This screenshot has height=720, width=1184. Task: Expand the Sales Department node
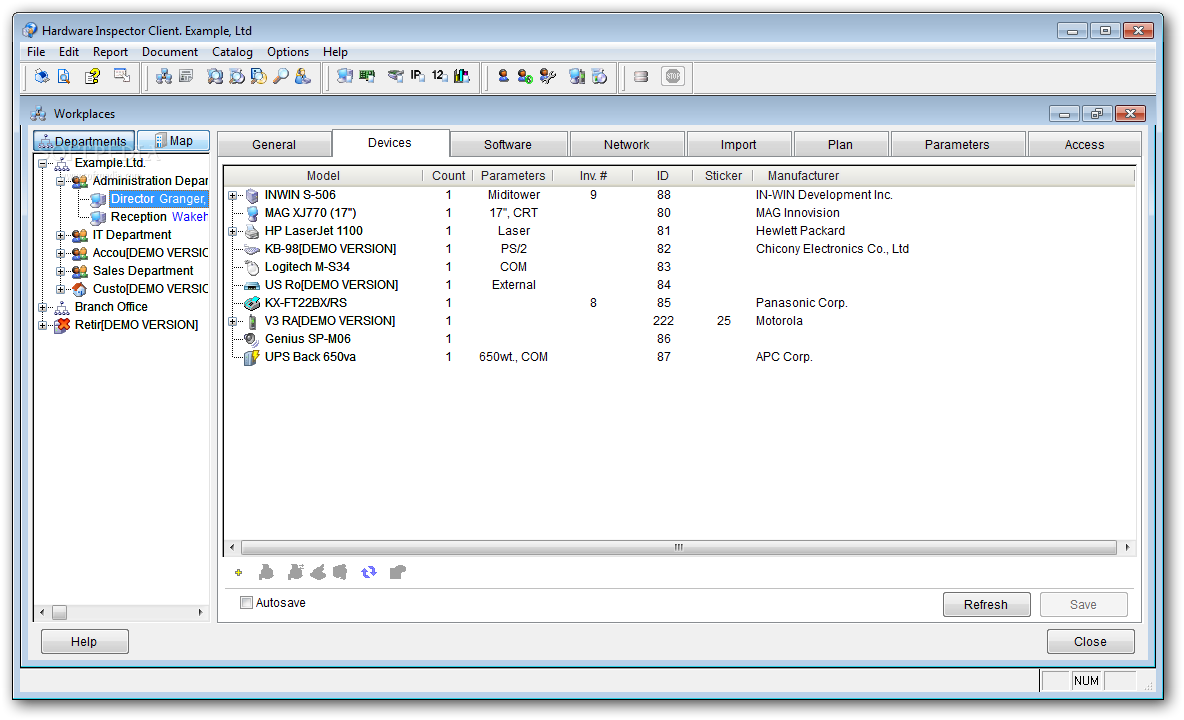(x=61, y=271)
